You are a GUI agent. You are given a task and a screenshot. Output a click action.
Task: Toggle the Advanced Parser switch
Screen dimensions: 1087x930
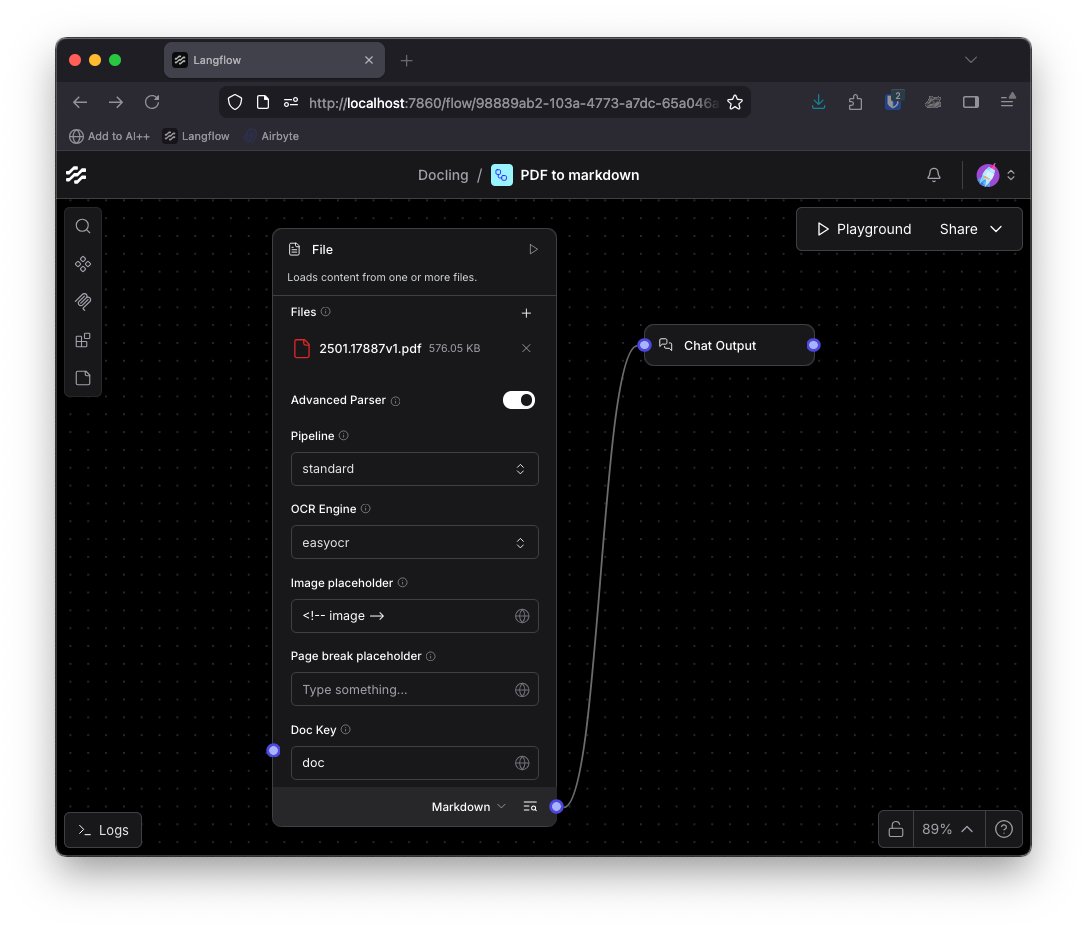click(x=519, y=400)
